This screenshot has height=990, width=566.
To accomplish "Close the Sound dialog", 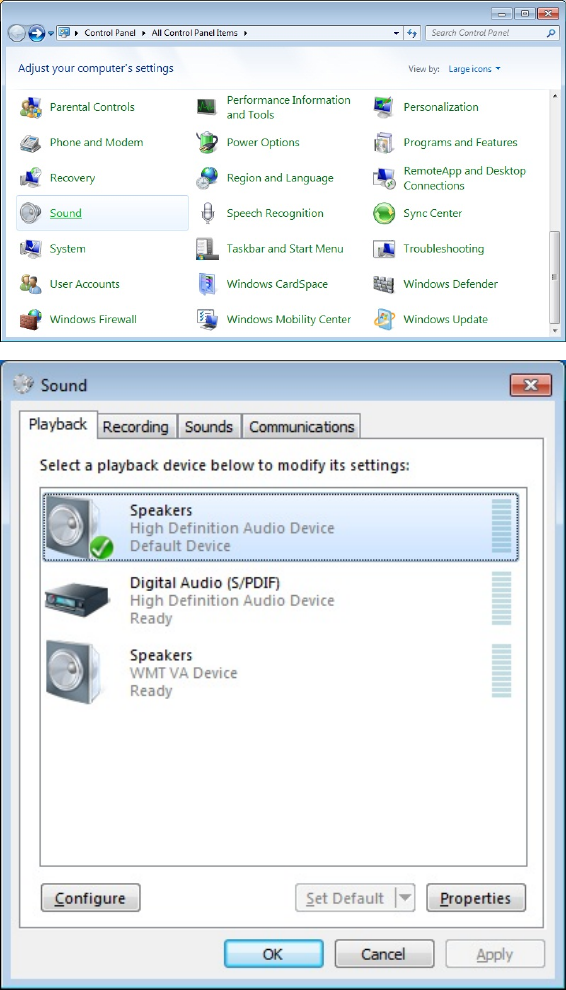I will (531, 385).
